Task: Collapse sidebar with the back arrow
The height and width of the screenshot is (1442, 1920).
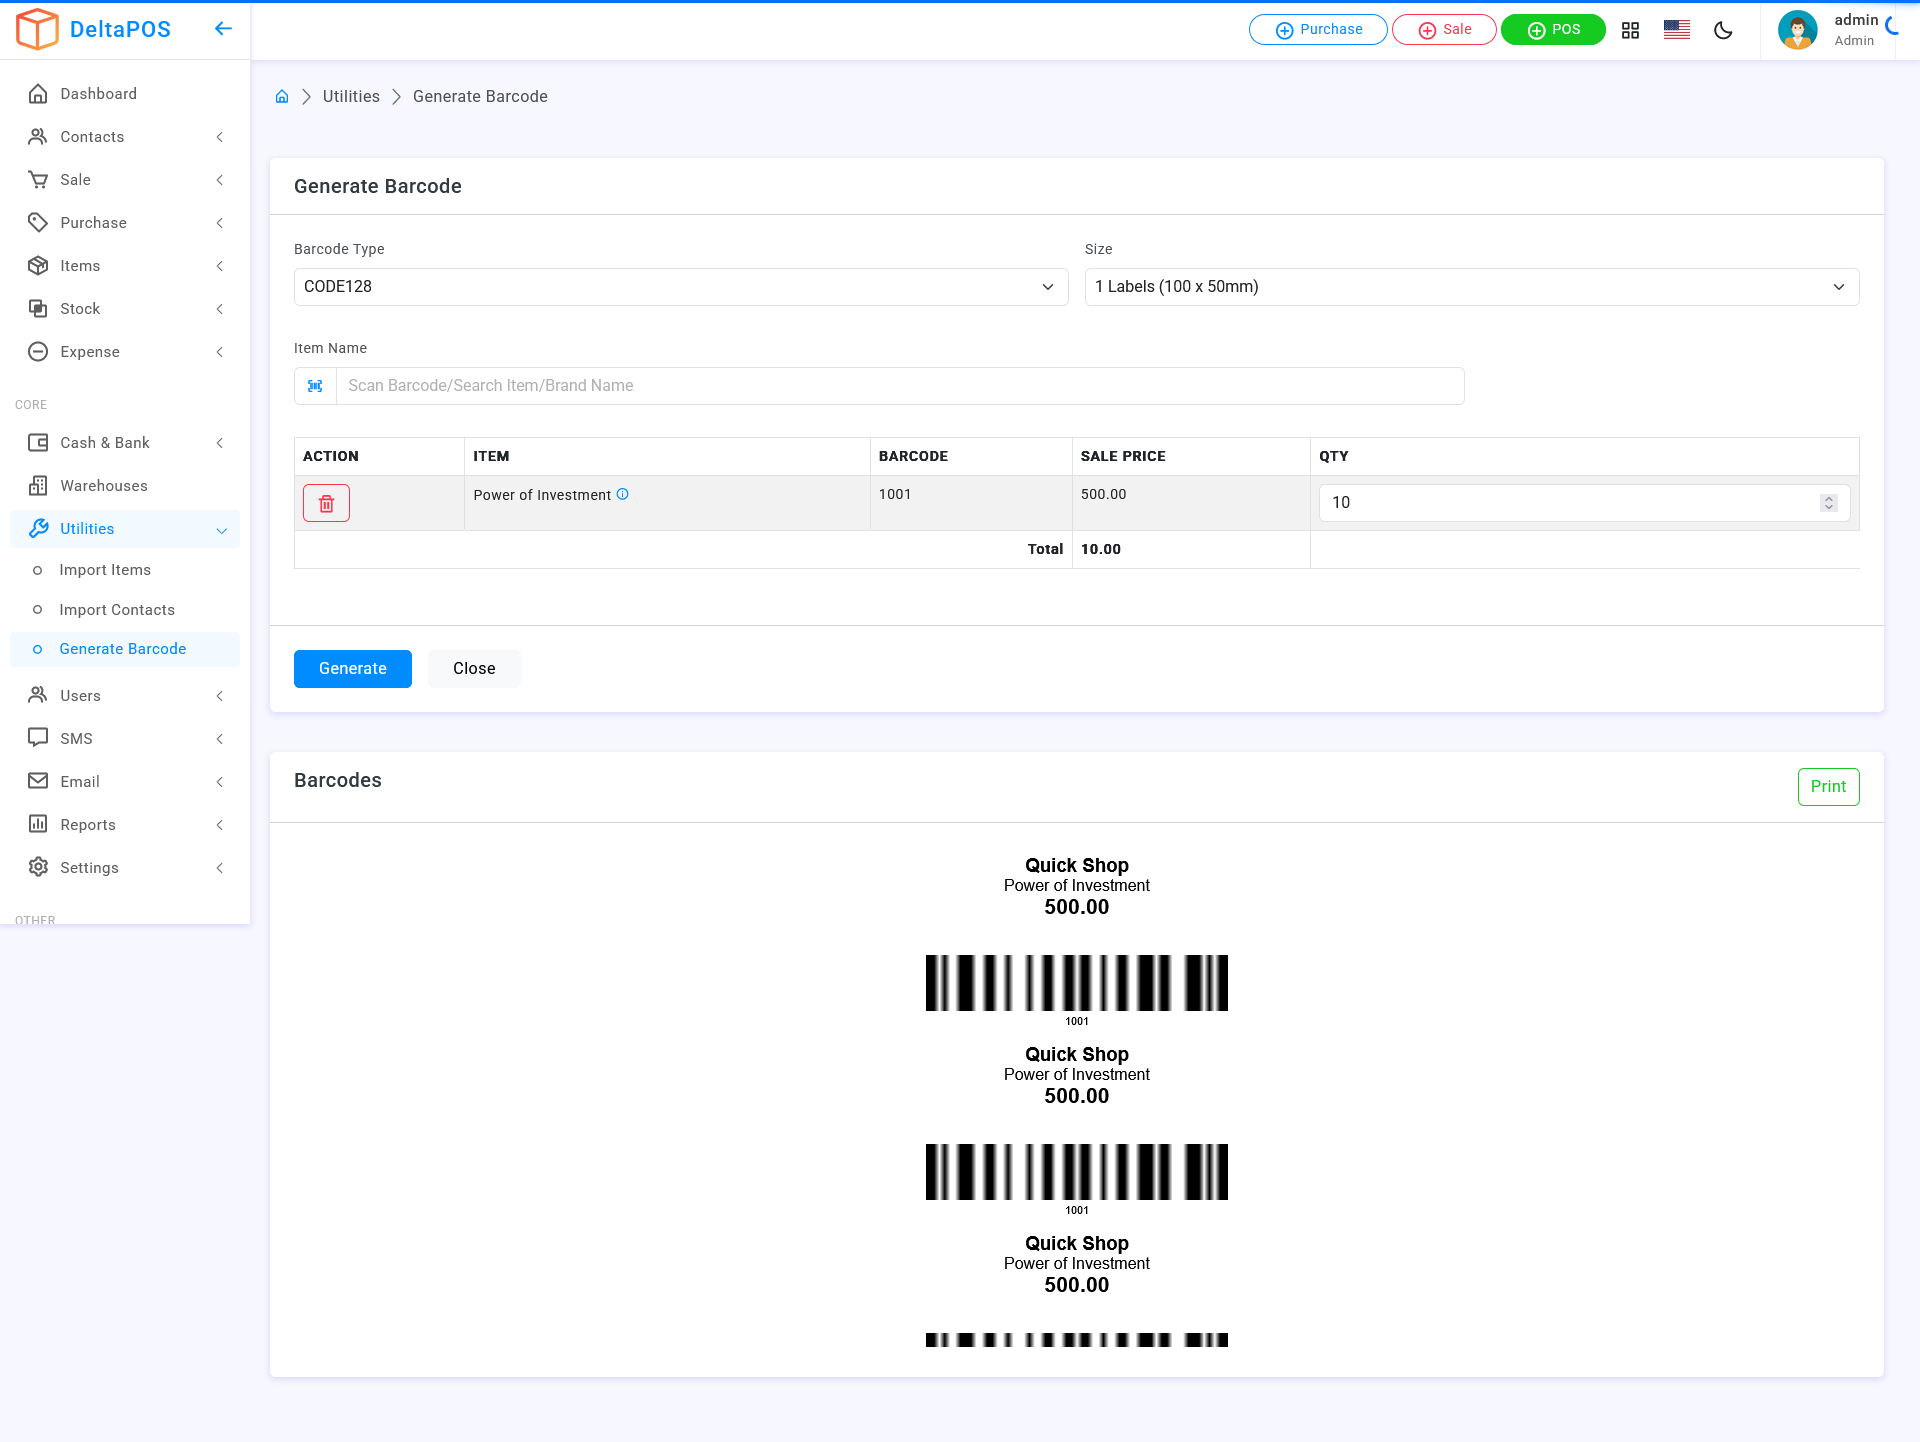Action: click(x=223, y=29)
